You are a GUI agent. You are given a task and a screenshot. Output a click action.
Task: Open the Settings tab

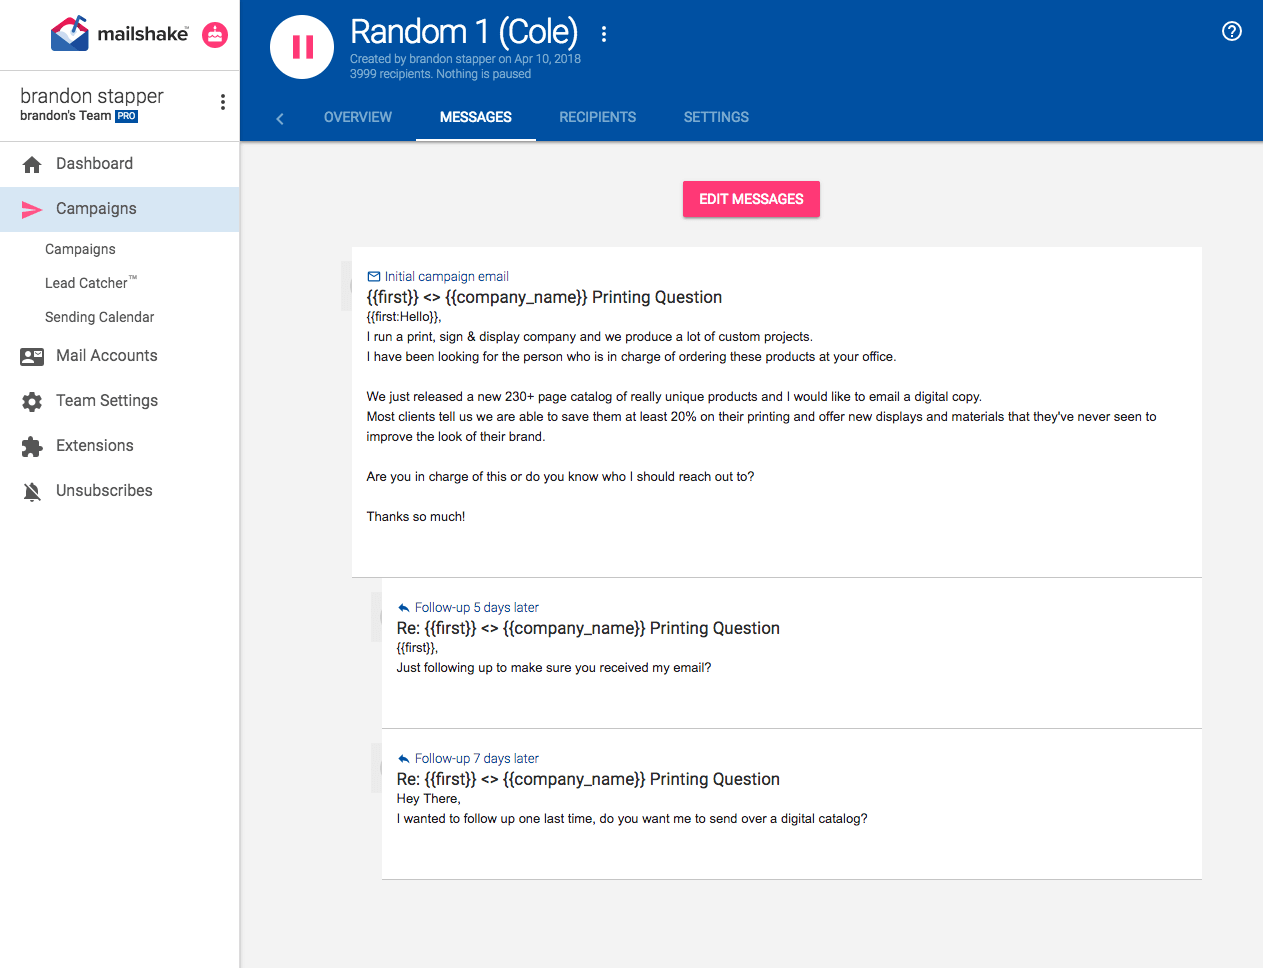pos(716,117)
